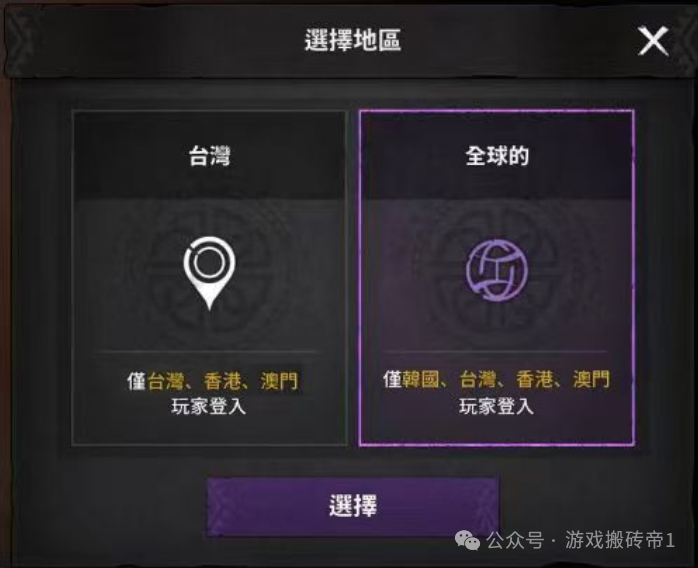Screen dimensions: 698x568
Task: Click yellow 澳門 text in the 全球的 card
Action: pyautogui.click(x=592, y=380)
